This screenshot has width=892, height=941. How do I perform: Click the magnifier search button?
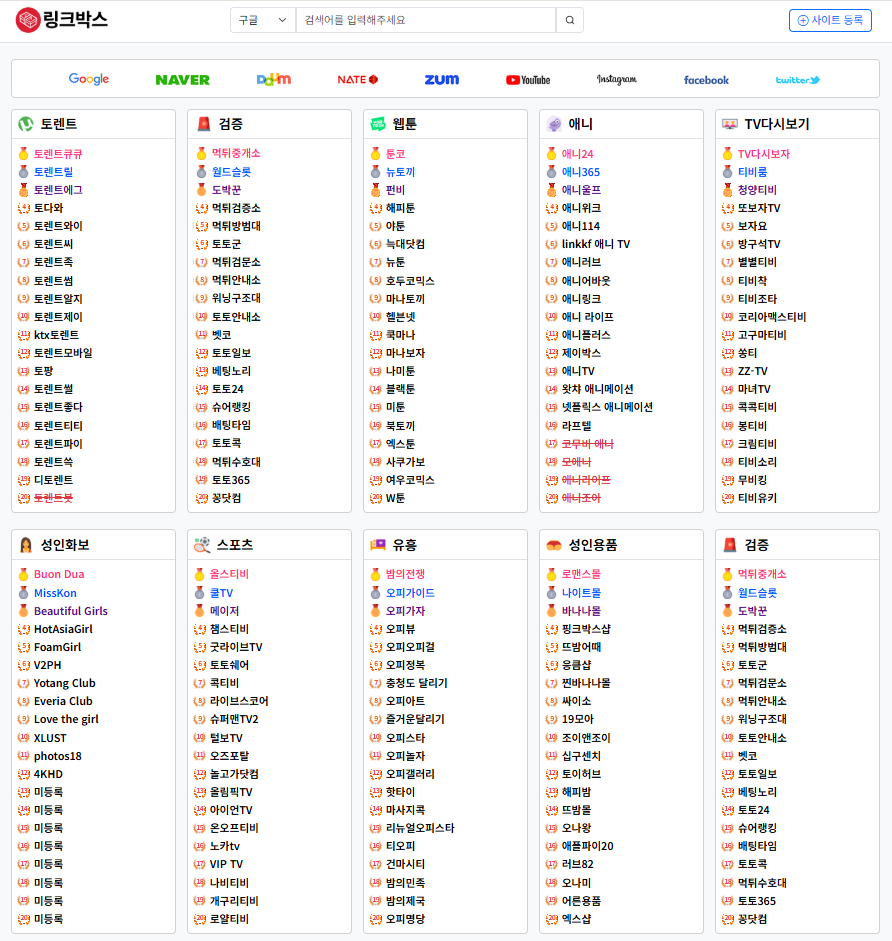point(569,20)
